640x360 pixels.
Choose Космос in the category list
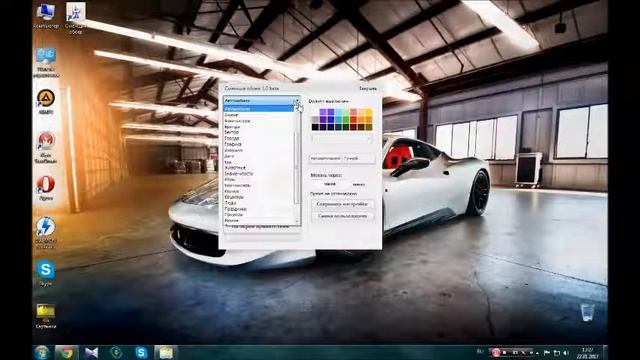[x=258, y=191]
